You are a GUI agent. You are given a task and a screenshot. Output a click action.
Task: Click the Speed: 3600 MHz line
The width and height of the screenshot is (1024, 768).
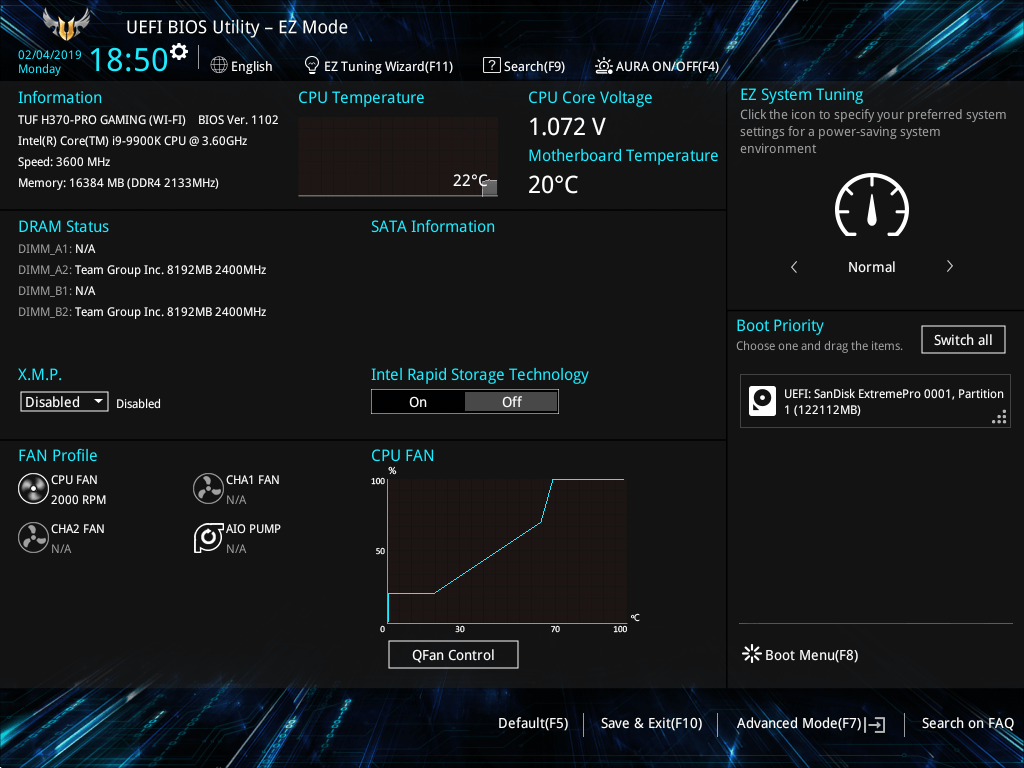tap(64, 162)
